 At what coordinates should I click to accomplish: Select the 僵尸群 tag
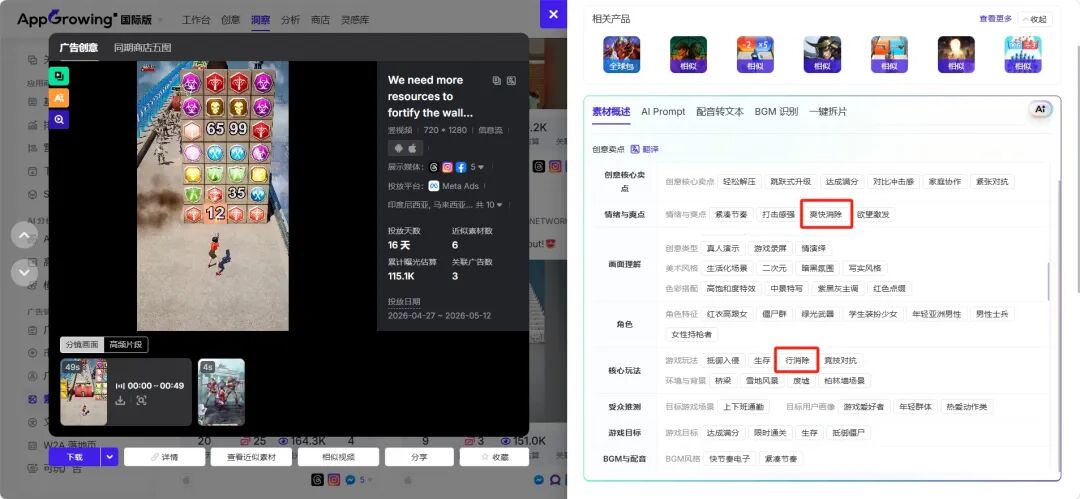point(774,314)
